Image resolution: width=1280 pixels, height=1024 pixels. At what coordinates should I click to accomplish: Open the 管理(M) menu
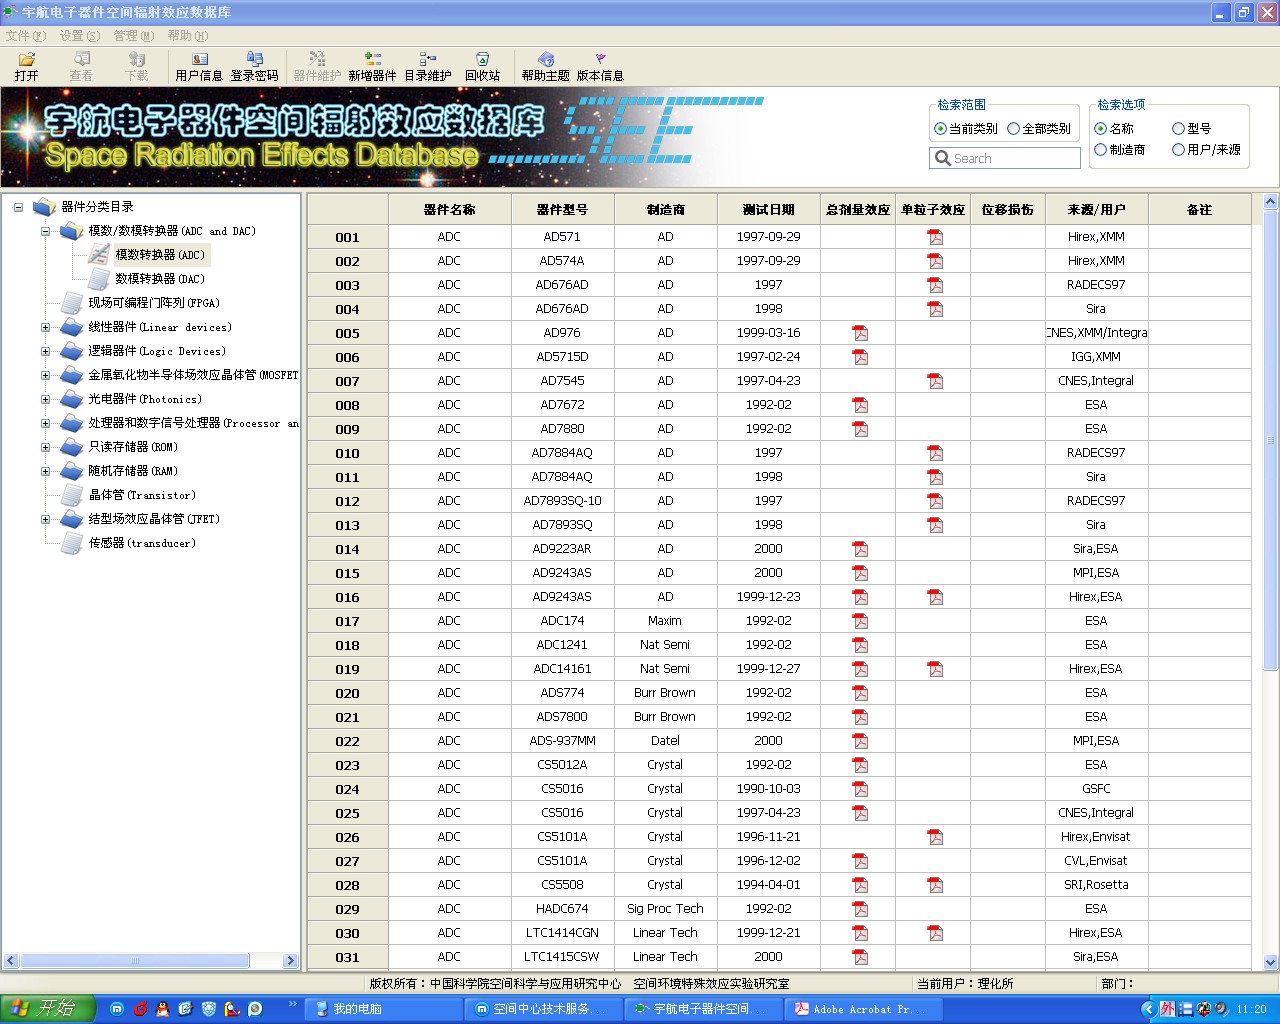134,35
